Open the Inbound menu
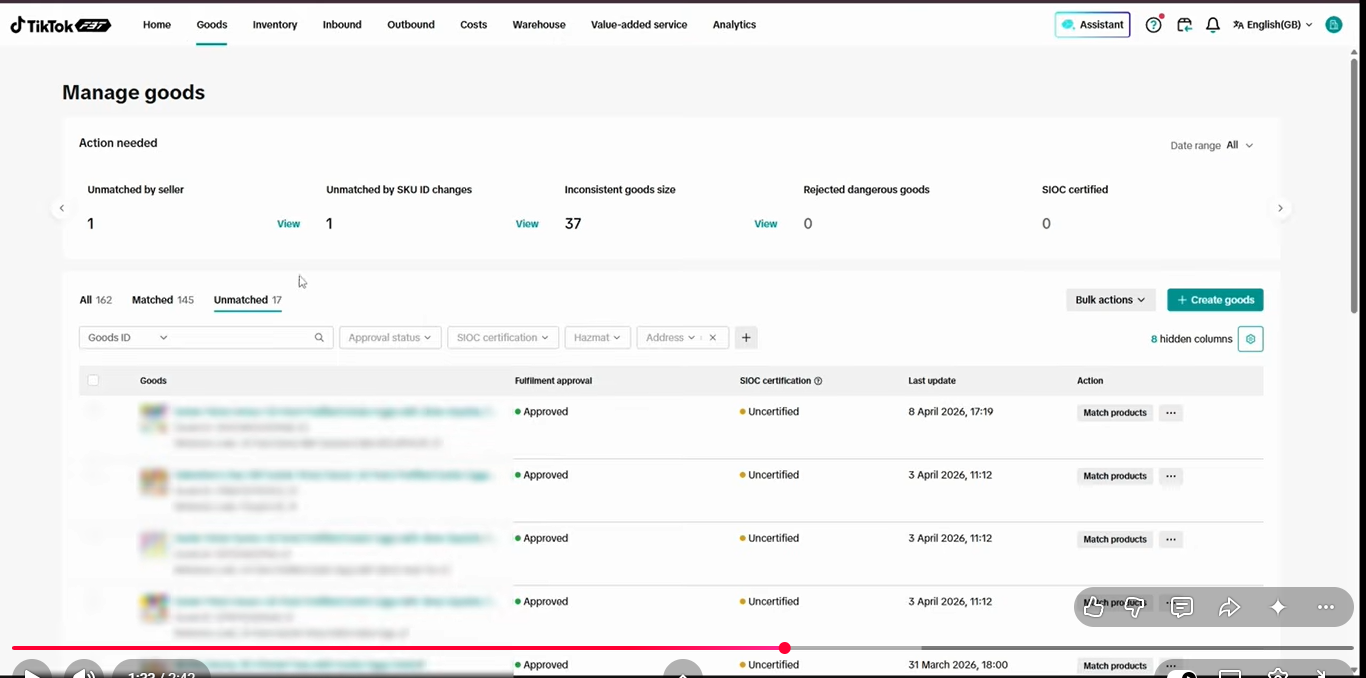Image resolution: width=1366 pixels, height=678 pixels. tap(342, 25)
